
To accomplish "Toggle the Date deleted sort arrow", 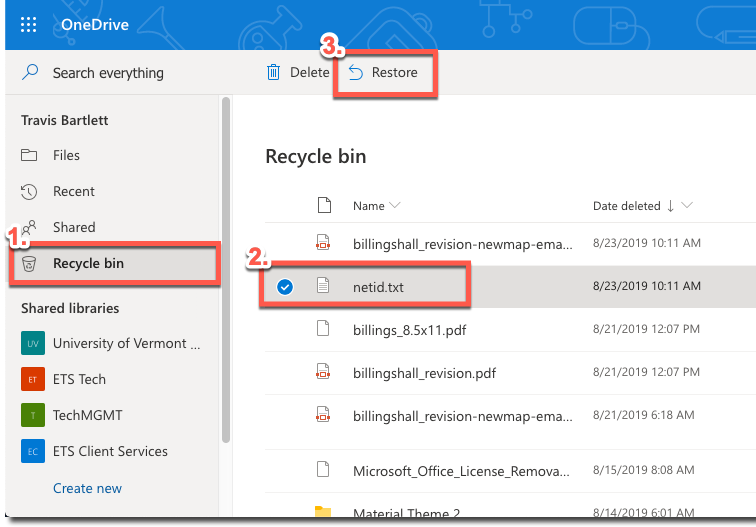I will click(x=670, y=206).
